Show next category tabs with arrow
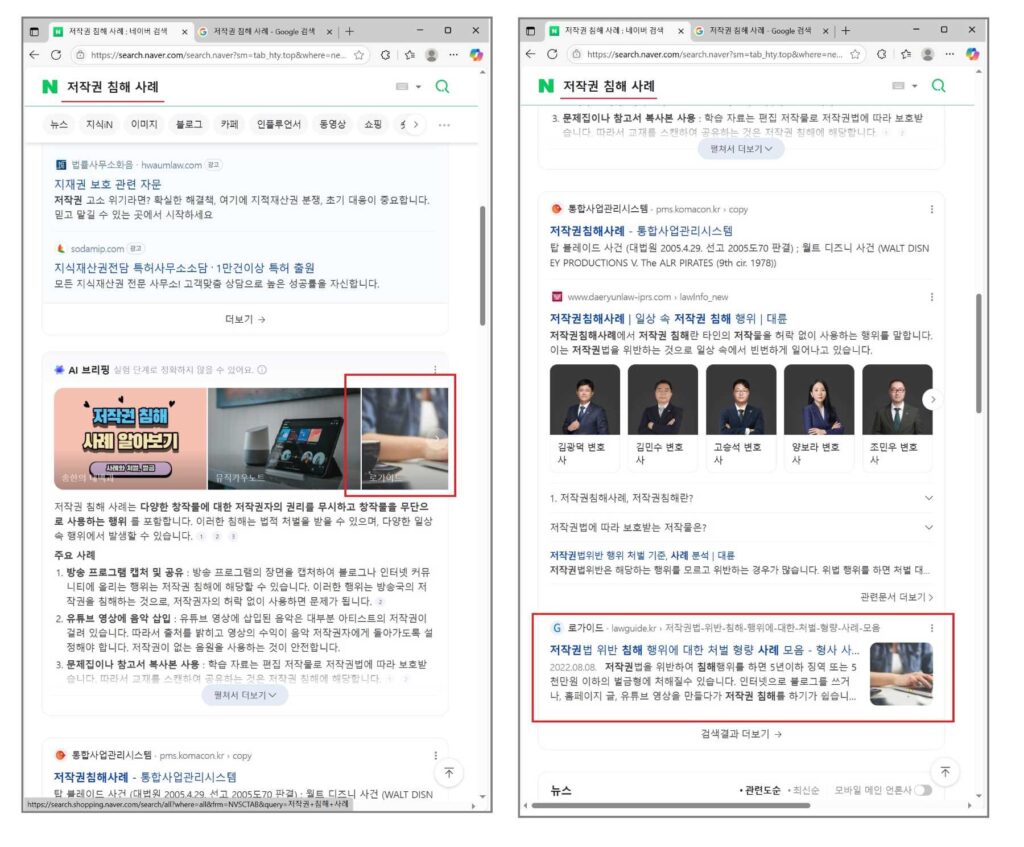The image size is (1024, 847). [x=415, y=124]
